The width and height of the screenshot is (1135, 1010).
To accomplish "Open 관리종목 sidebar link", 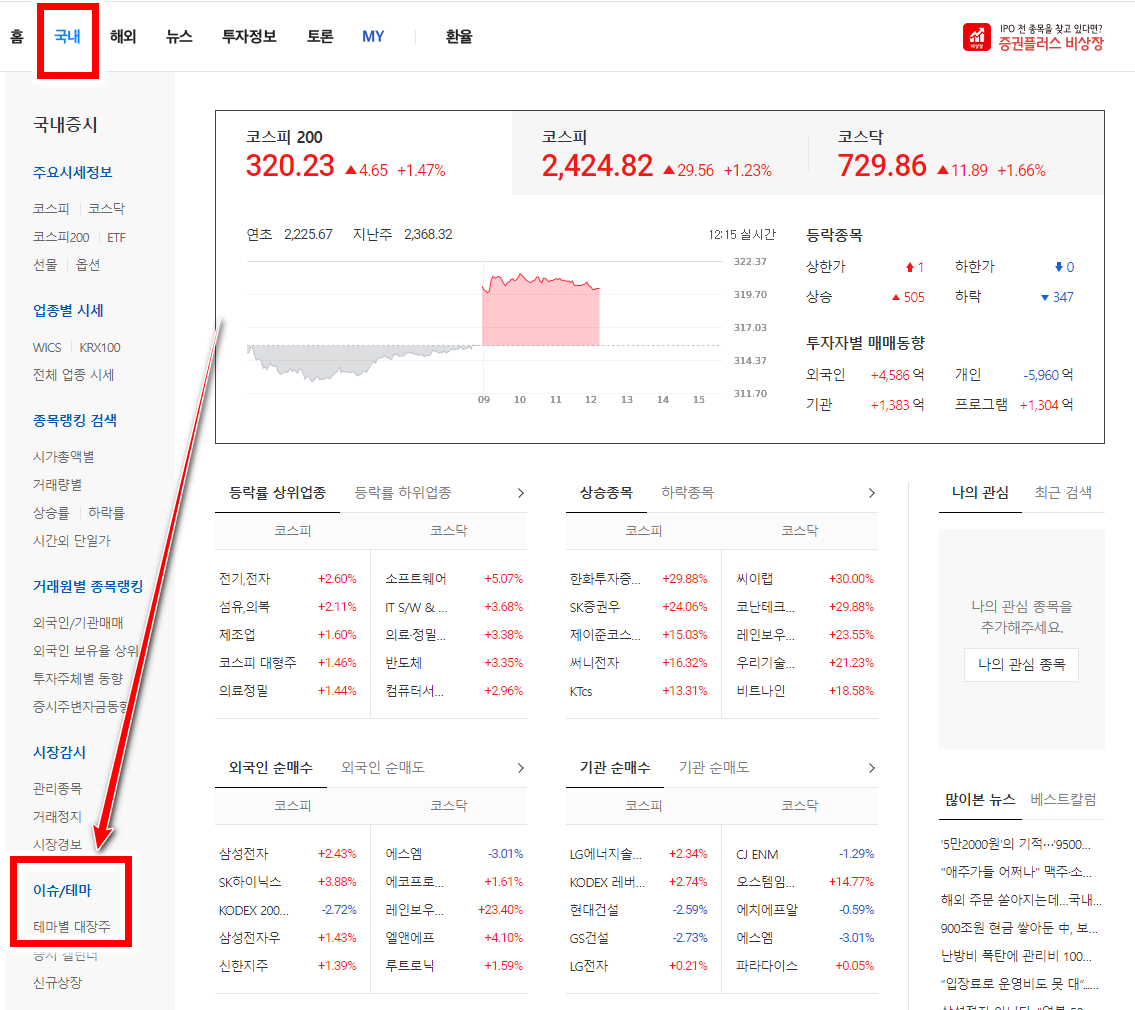I will click(57, 788).
